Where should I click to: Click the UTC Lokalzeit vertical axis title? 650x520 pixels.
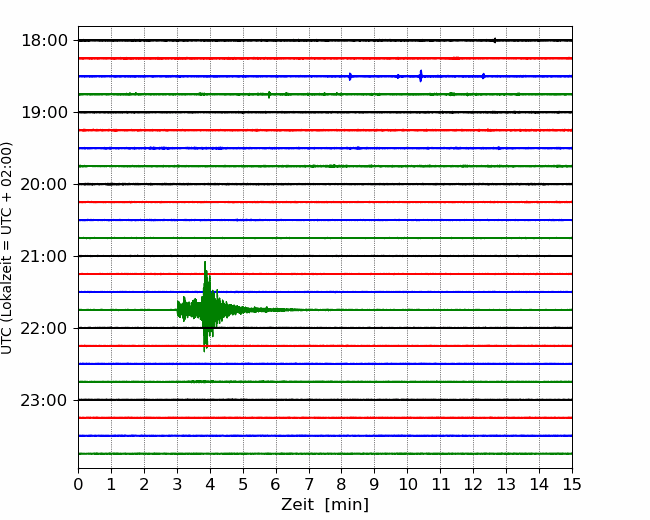point(7,248)
